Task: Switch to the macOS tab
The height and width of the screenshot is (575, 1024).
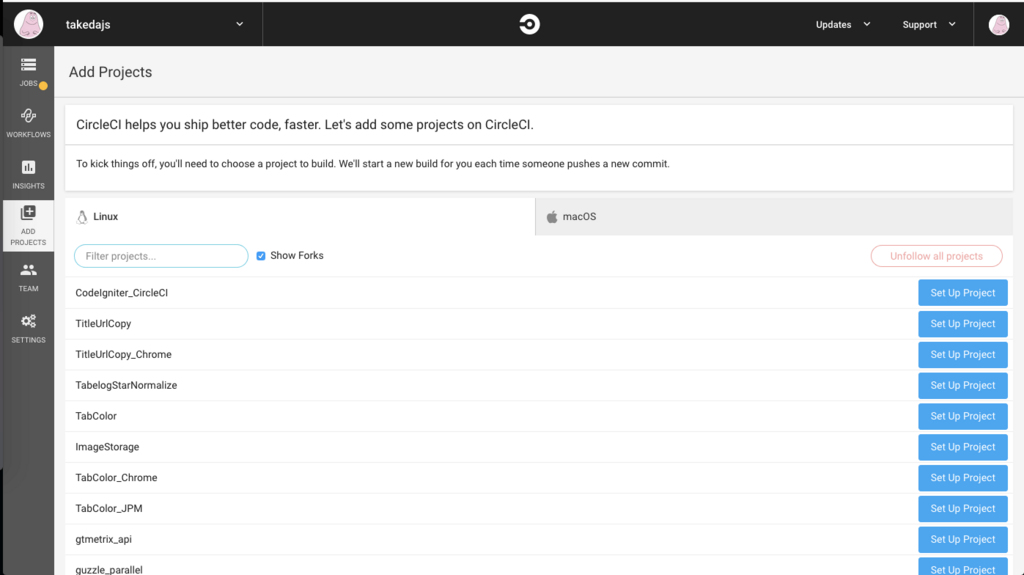Action: tap(774, 217)
